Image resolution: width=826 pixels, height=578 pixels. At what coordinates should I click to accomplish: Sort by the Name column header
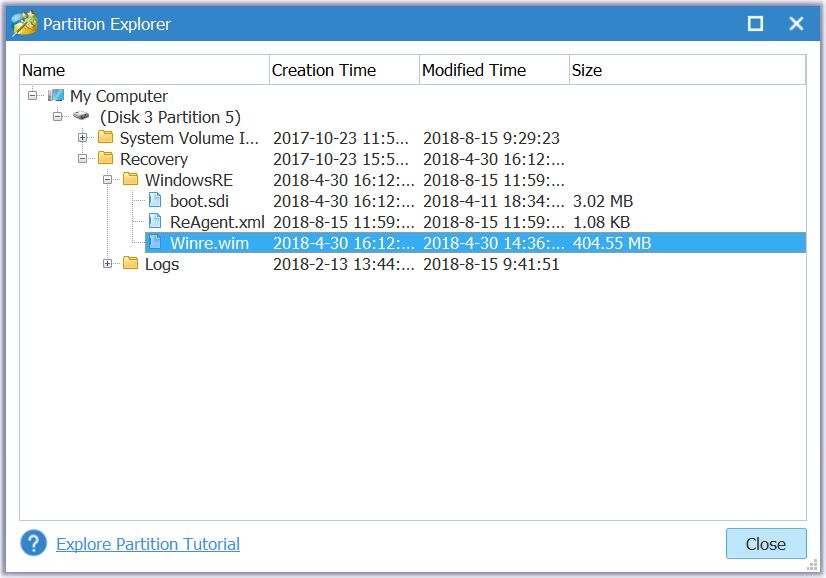click(145, 70)
